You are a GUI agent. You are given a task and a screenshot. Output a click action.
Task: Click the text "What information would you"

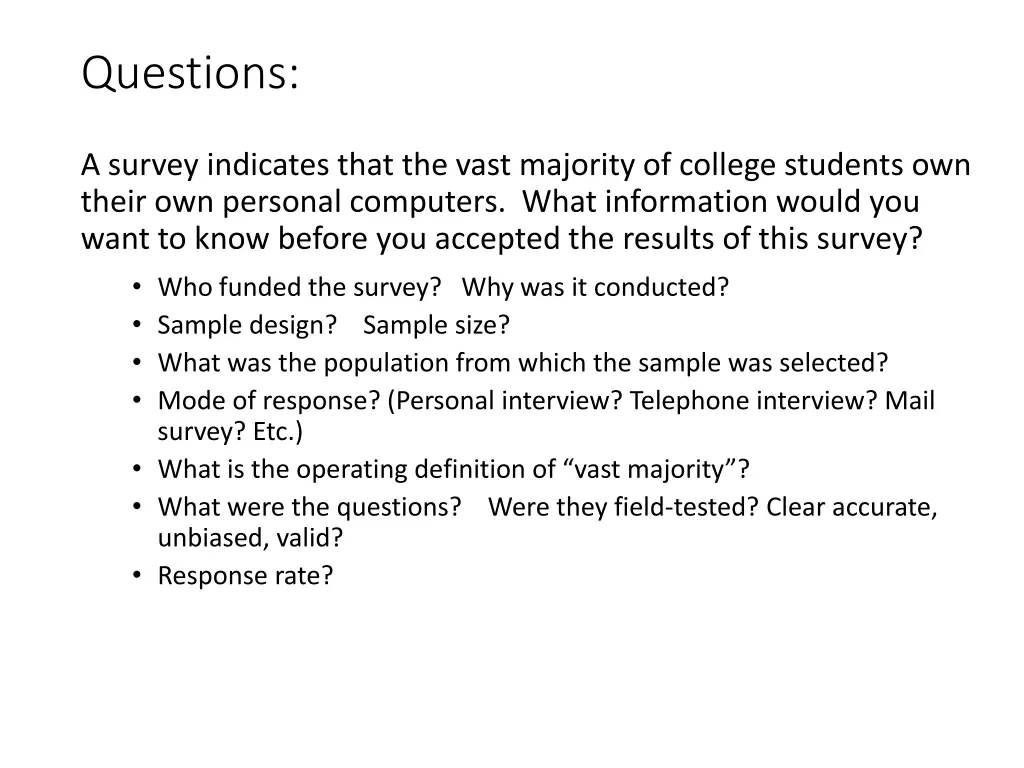721,202
